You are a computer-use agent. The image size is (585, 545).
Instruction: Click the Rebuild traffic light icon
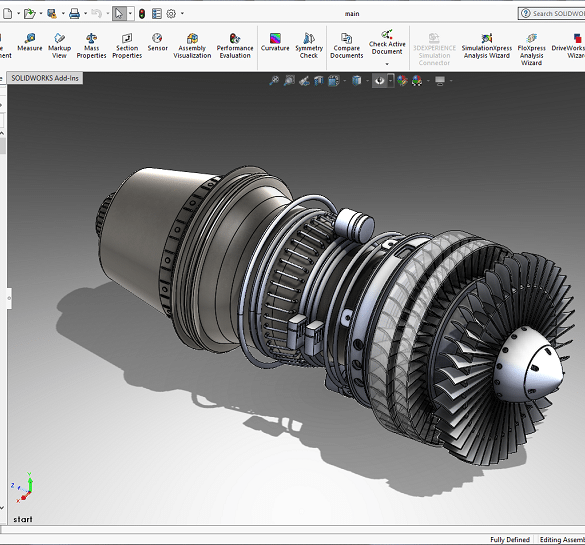[x=142, y=14]
